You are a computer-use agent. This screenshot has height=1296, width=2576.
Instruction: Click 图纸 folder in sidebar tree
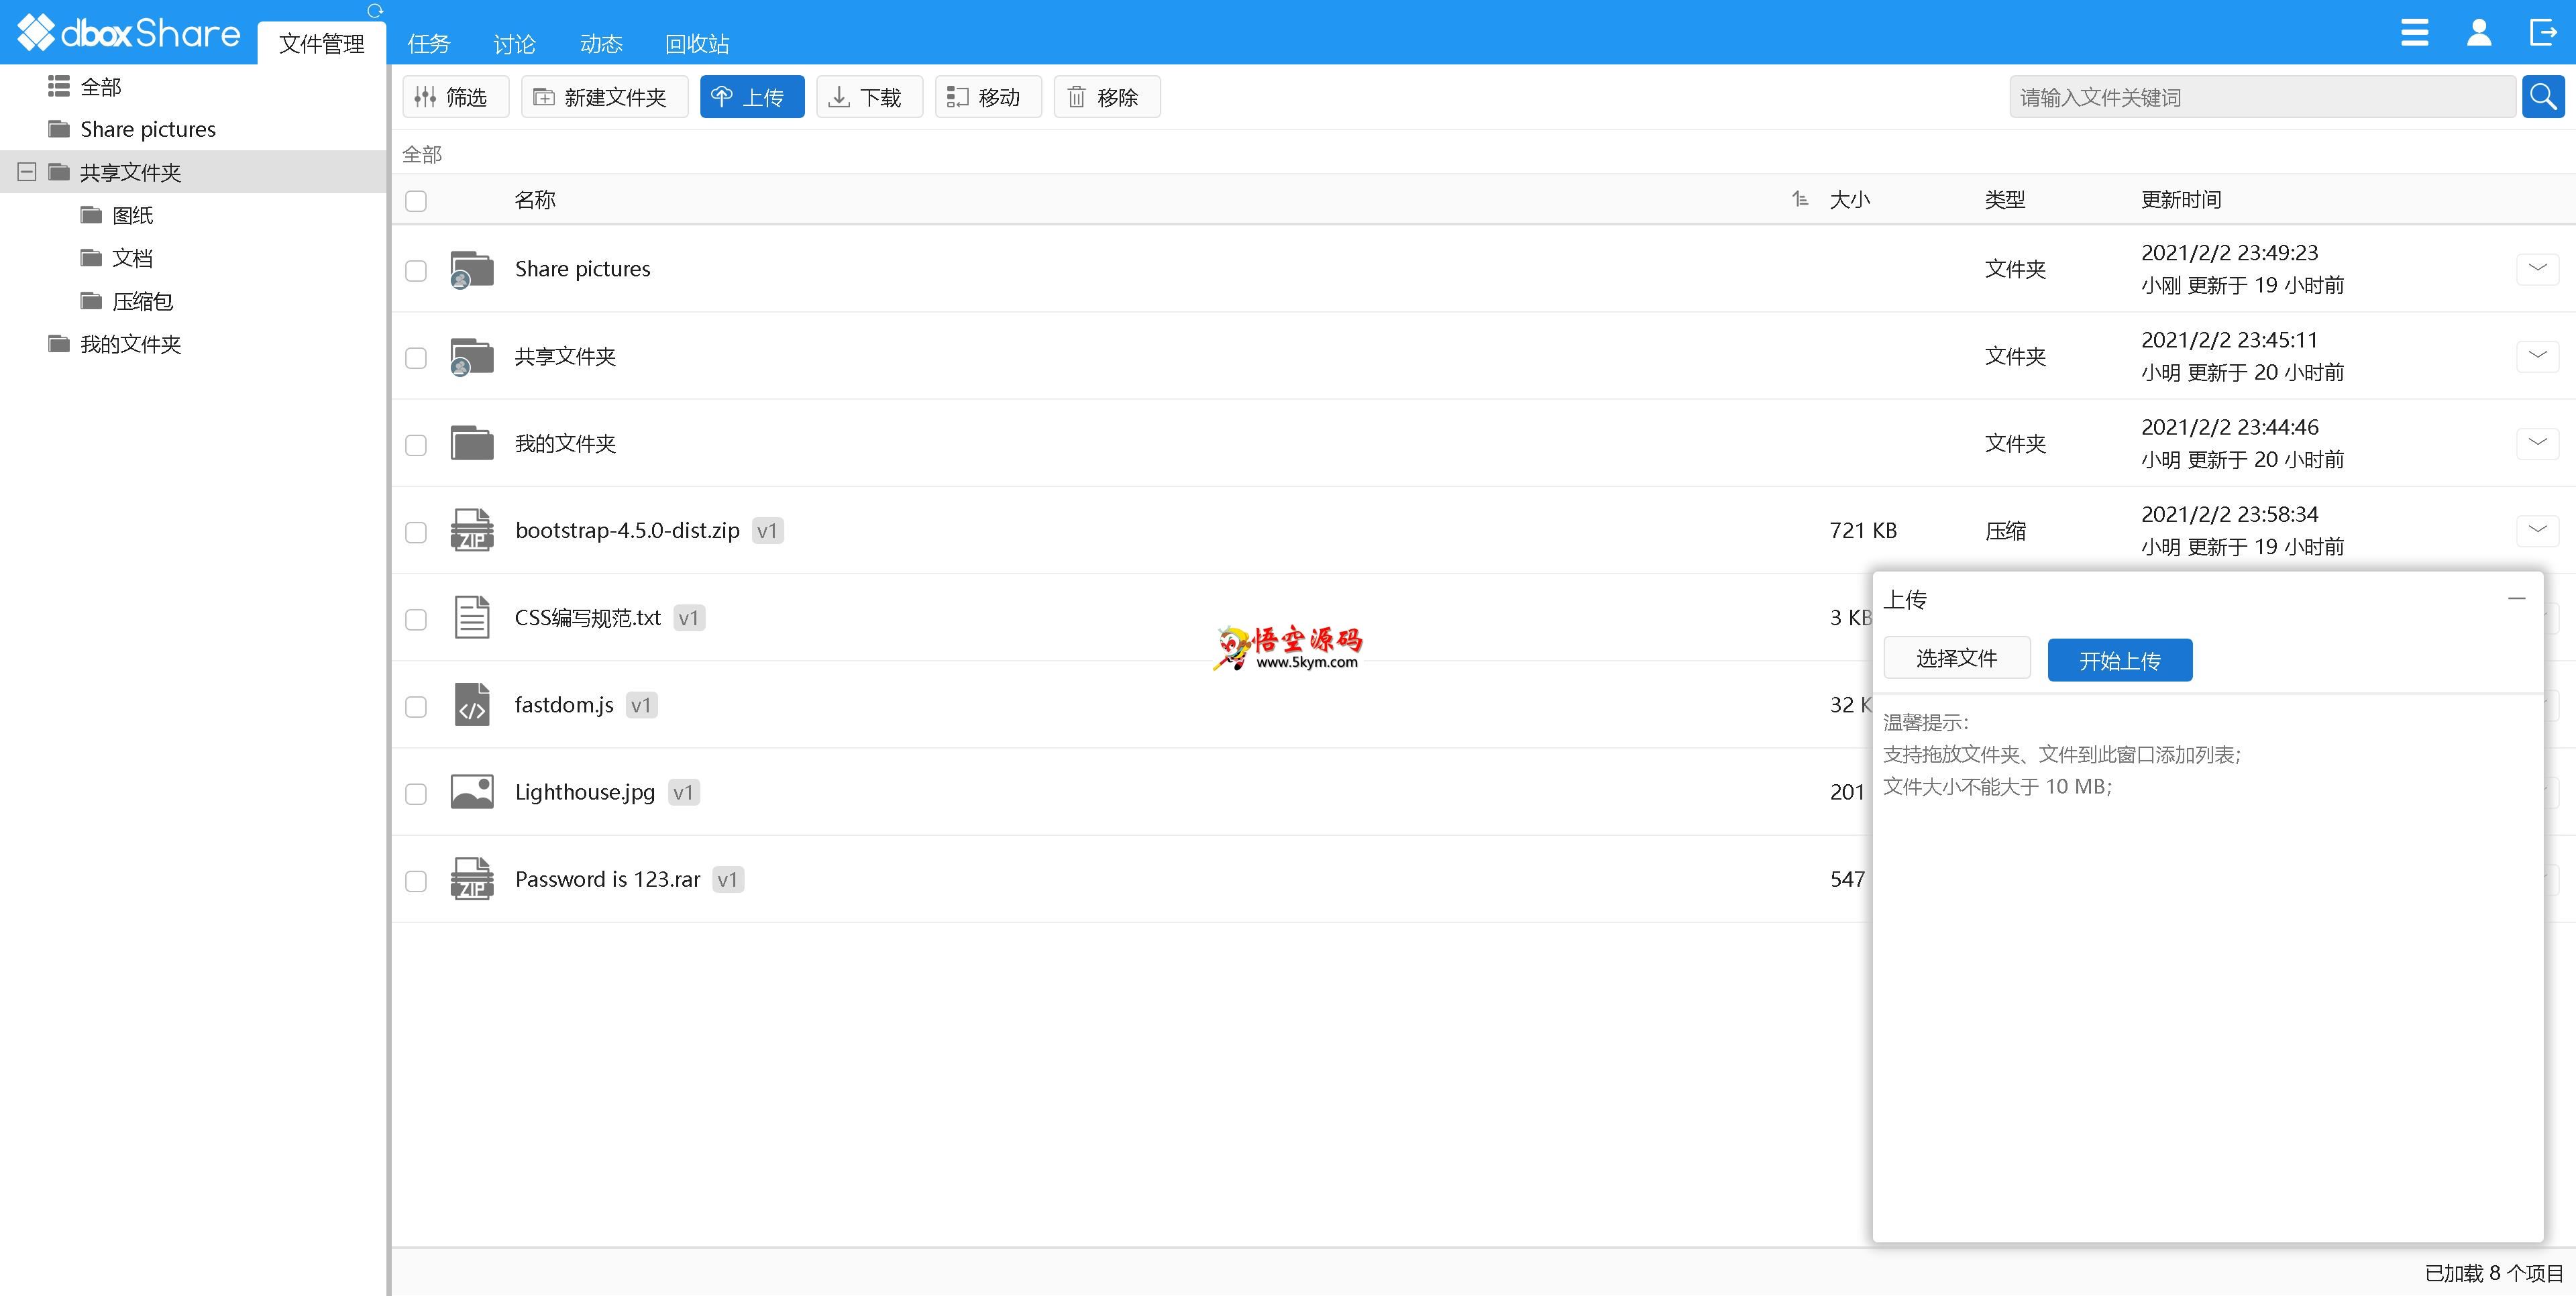[x=136, y=215]
